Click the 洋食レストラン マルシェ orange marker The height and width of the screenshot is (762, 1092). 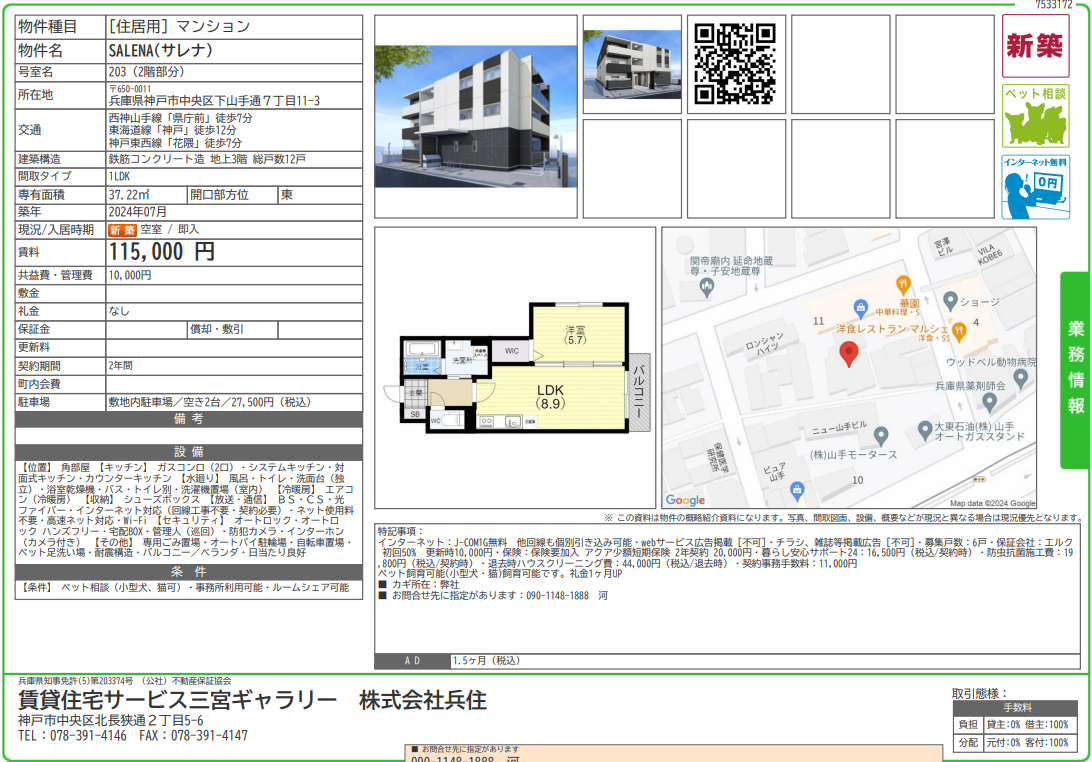pyautogui.click(x=959, y=332)
